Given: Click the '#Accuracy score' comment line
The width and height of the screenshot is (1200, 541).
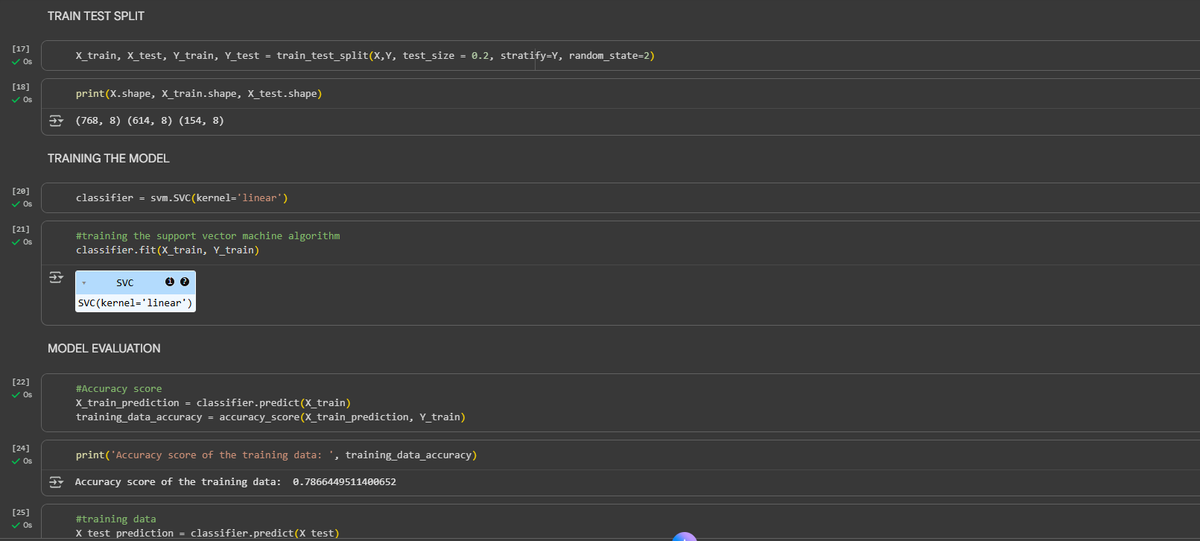Looking at the screenshot, I should tap(118, 388).
